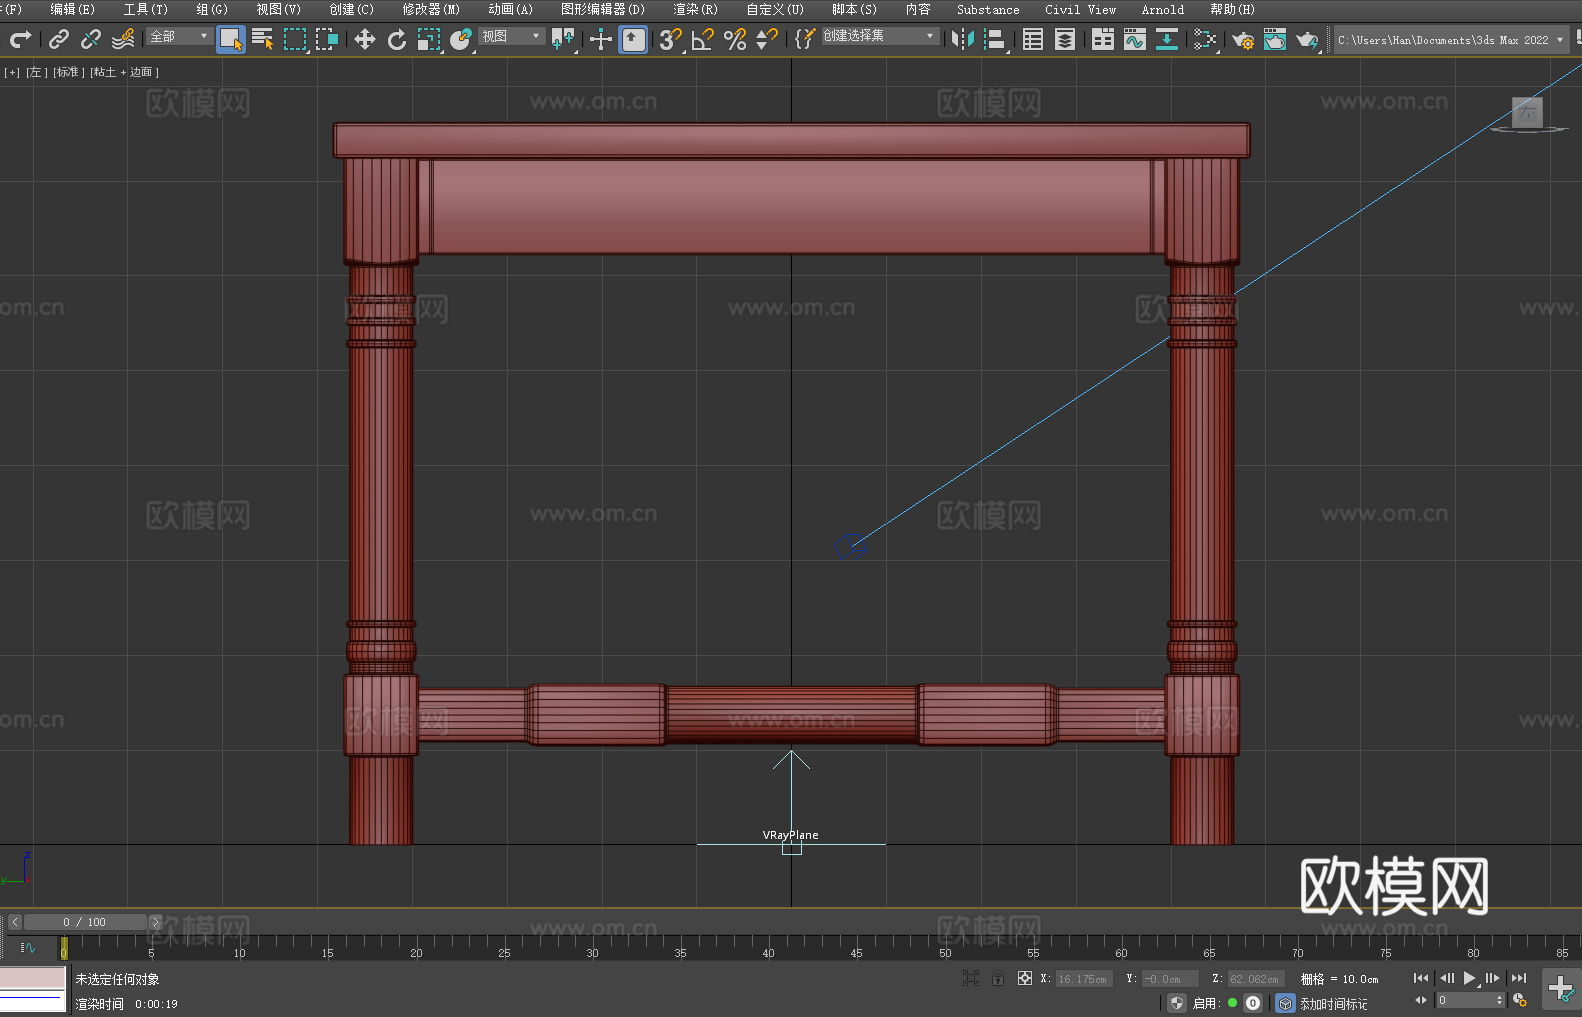
Task: Click the viewport [+] general menu label
Action: (12, 72)
